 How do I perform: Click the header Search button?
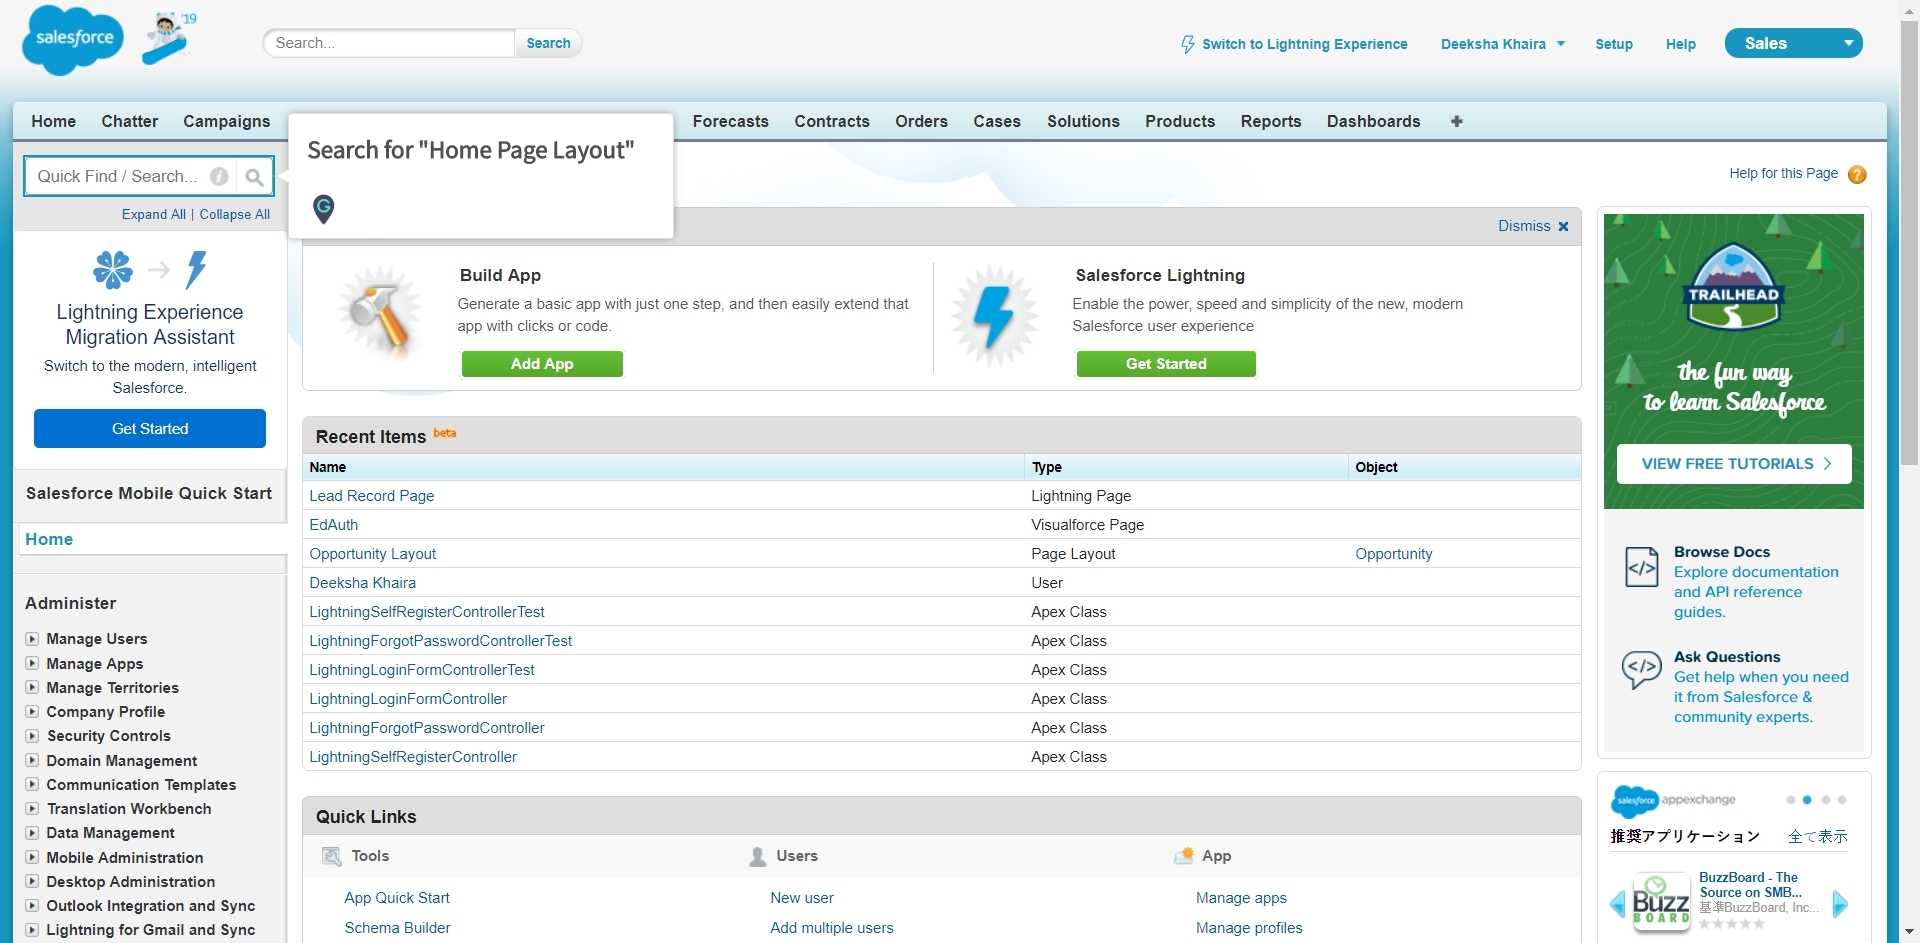pyautogui.click(x=548, y=43)
